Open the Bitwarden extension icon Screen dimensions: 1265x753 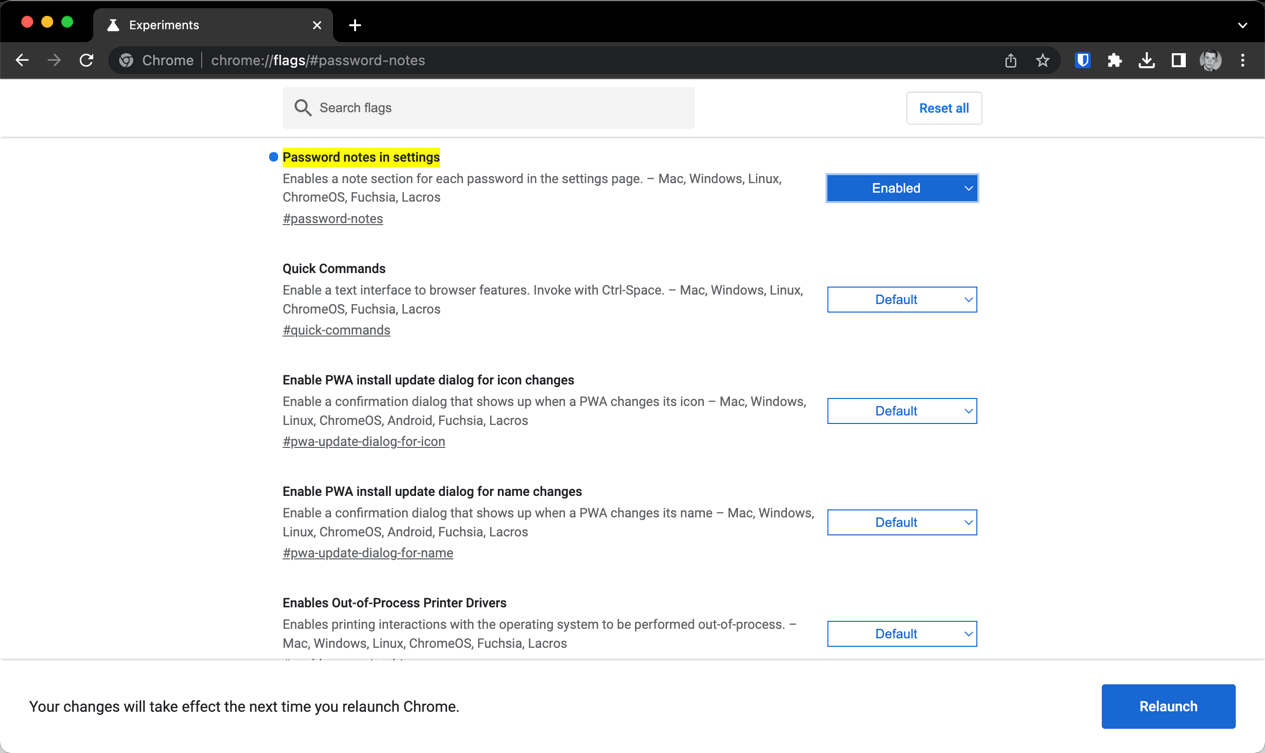(1082, 61)
